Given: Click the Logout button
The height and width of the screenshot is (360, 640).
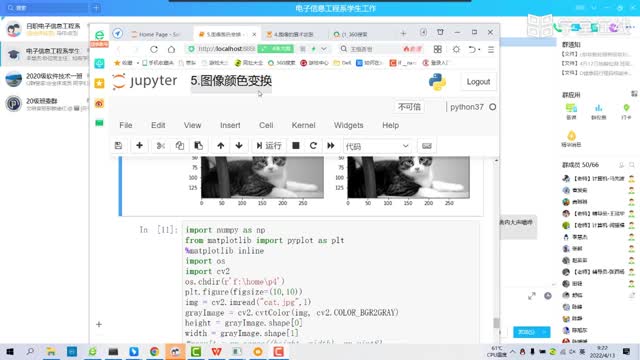Looking at the screenshot, I should tap(478, 82).
